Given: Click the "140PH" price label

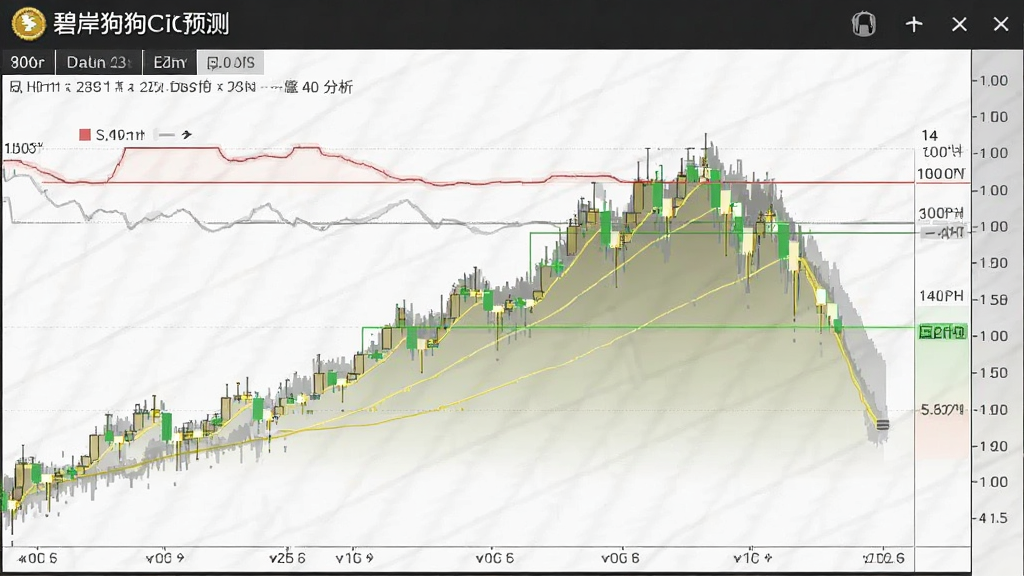Looking at the screenshot, I should click(941, 296).
